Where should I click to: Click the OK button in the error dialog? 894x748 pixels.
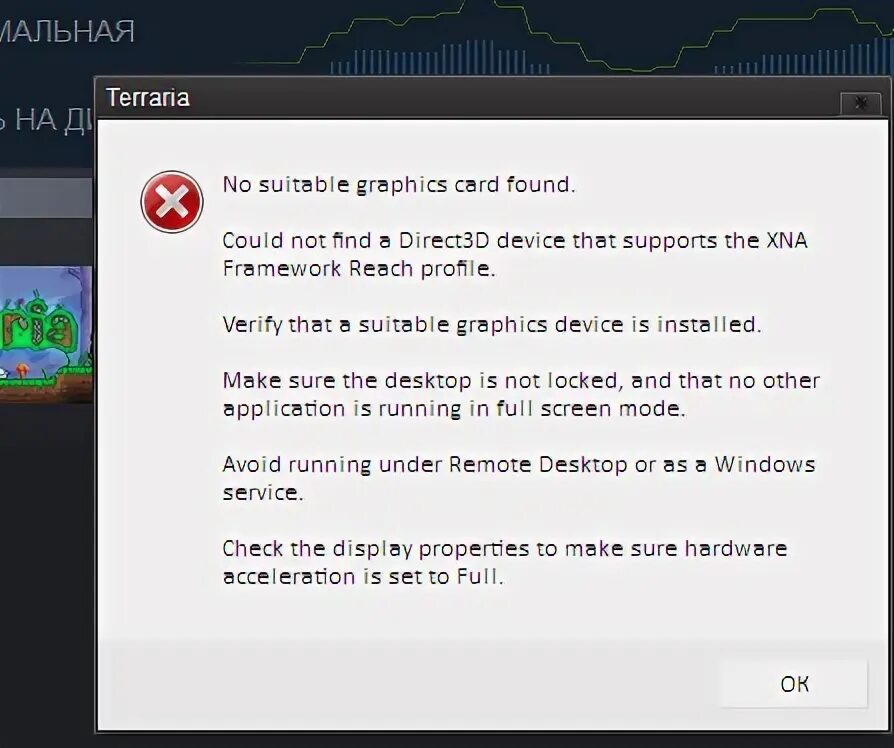794,684
